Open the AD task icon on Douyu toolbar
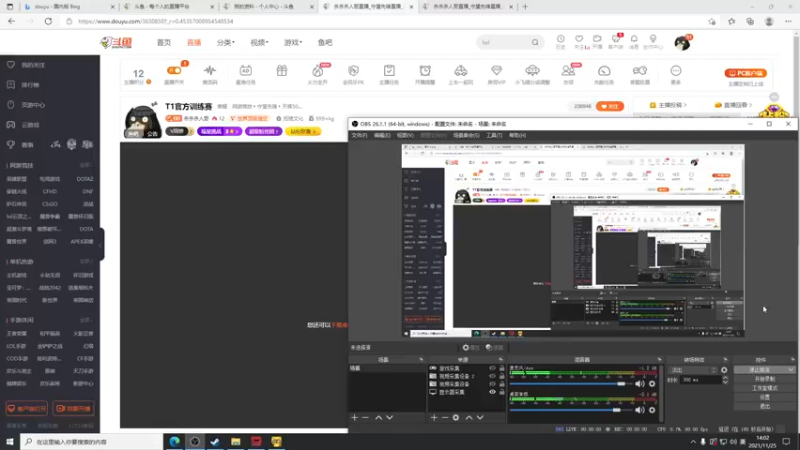The height and width of the screenshot is (450, 800). click(245, 71)
